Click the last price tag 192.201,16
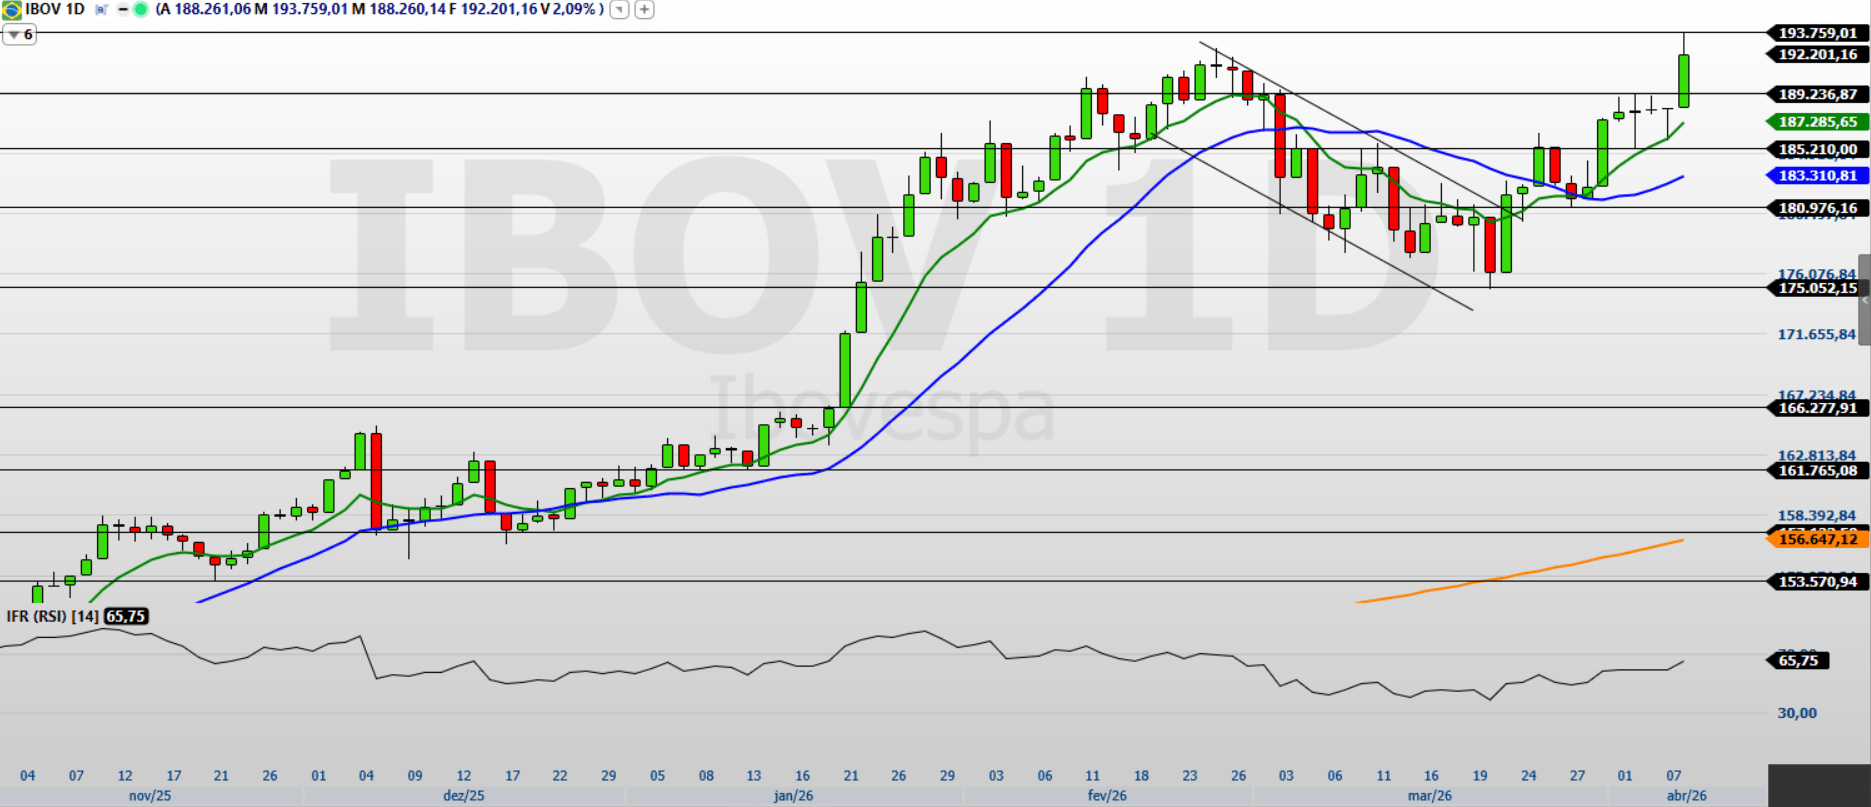 (1817, 55)
